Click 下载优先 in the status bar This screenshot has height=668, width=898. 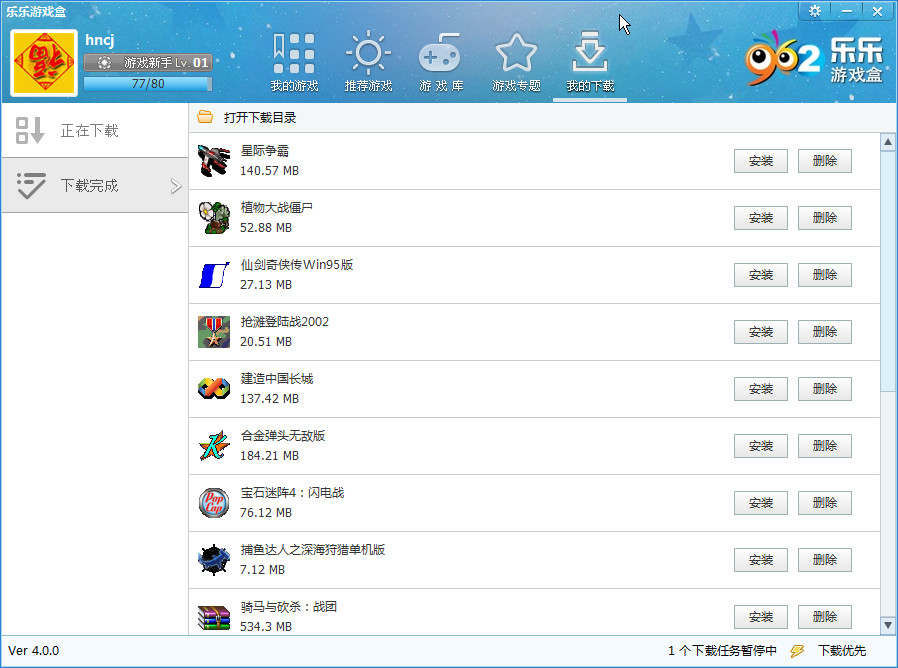[842, 651]
